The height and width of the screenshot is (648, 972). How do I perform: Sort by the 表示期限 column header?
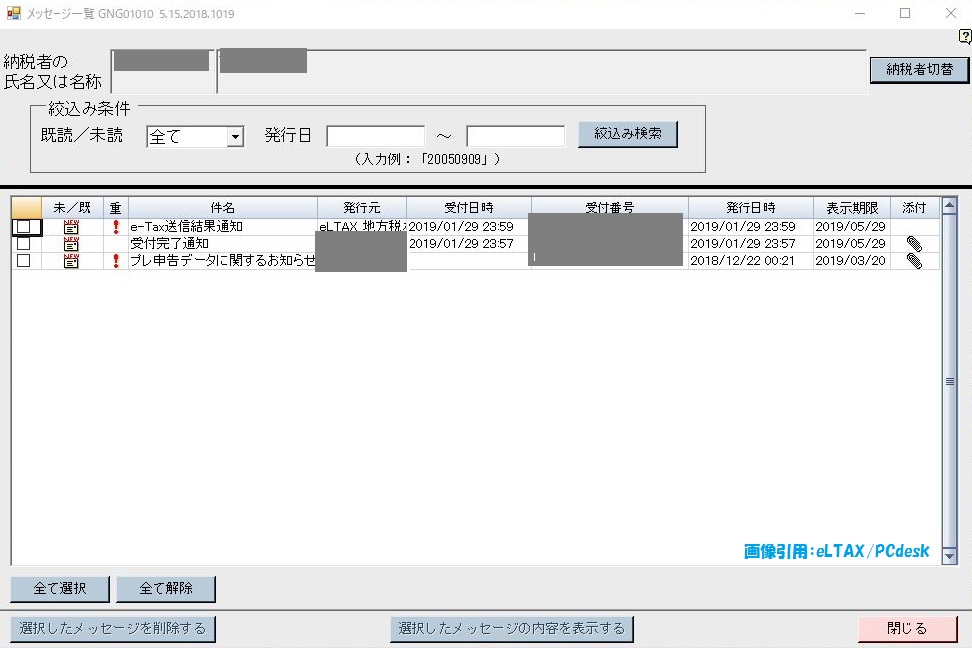point(852,208)
